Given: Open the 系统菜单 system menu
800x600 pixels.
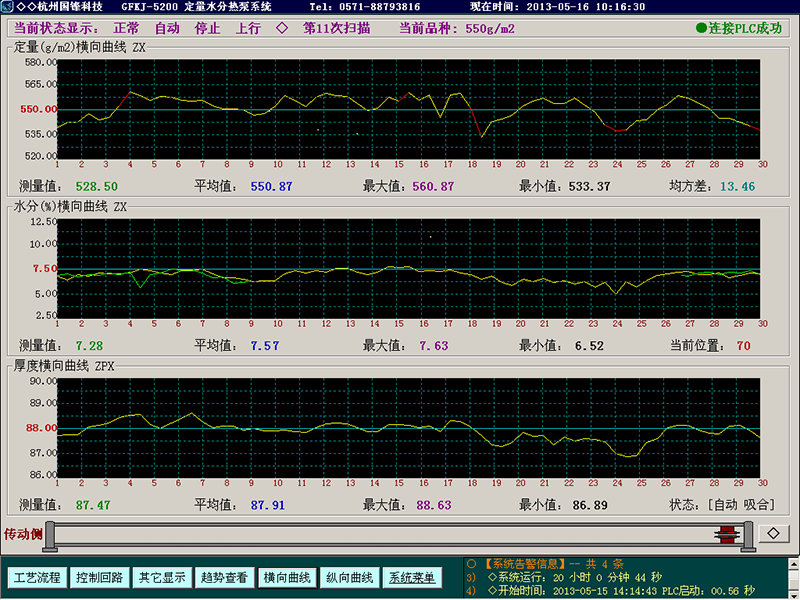Looking at the screenshot, I should [412, 578].
